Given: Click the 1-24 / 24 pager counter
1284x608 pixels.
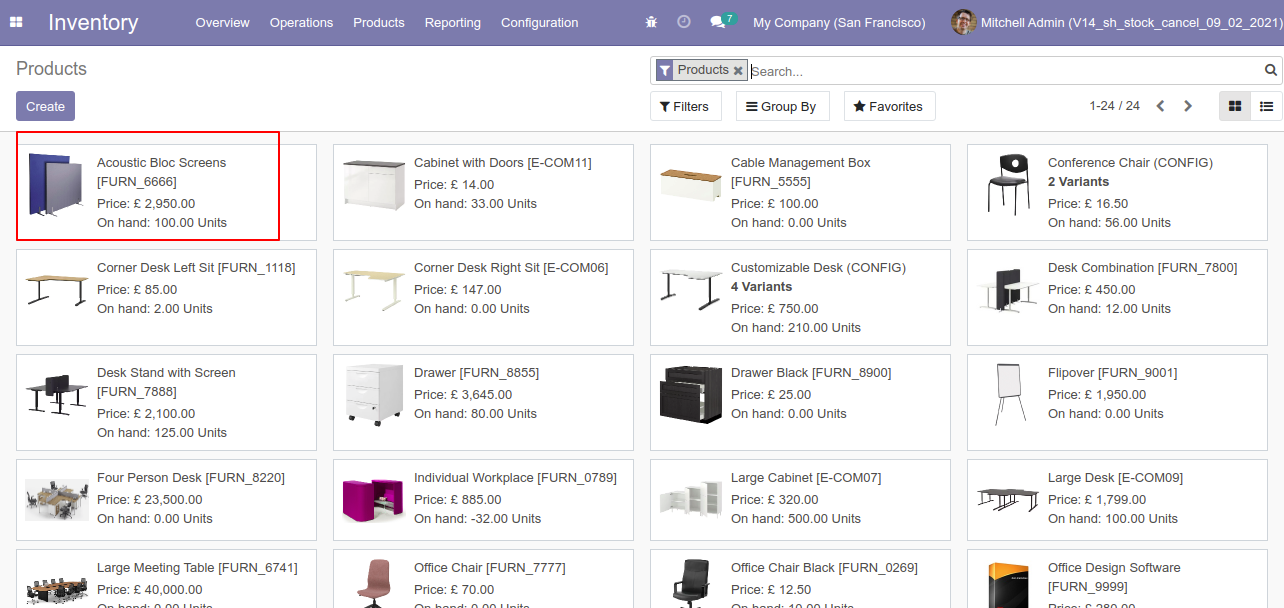Looking at the screenshot, I should [1114, 106].
